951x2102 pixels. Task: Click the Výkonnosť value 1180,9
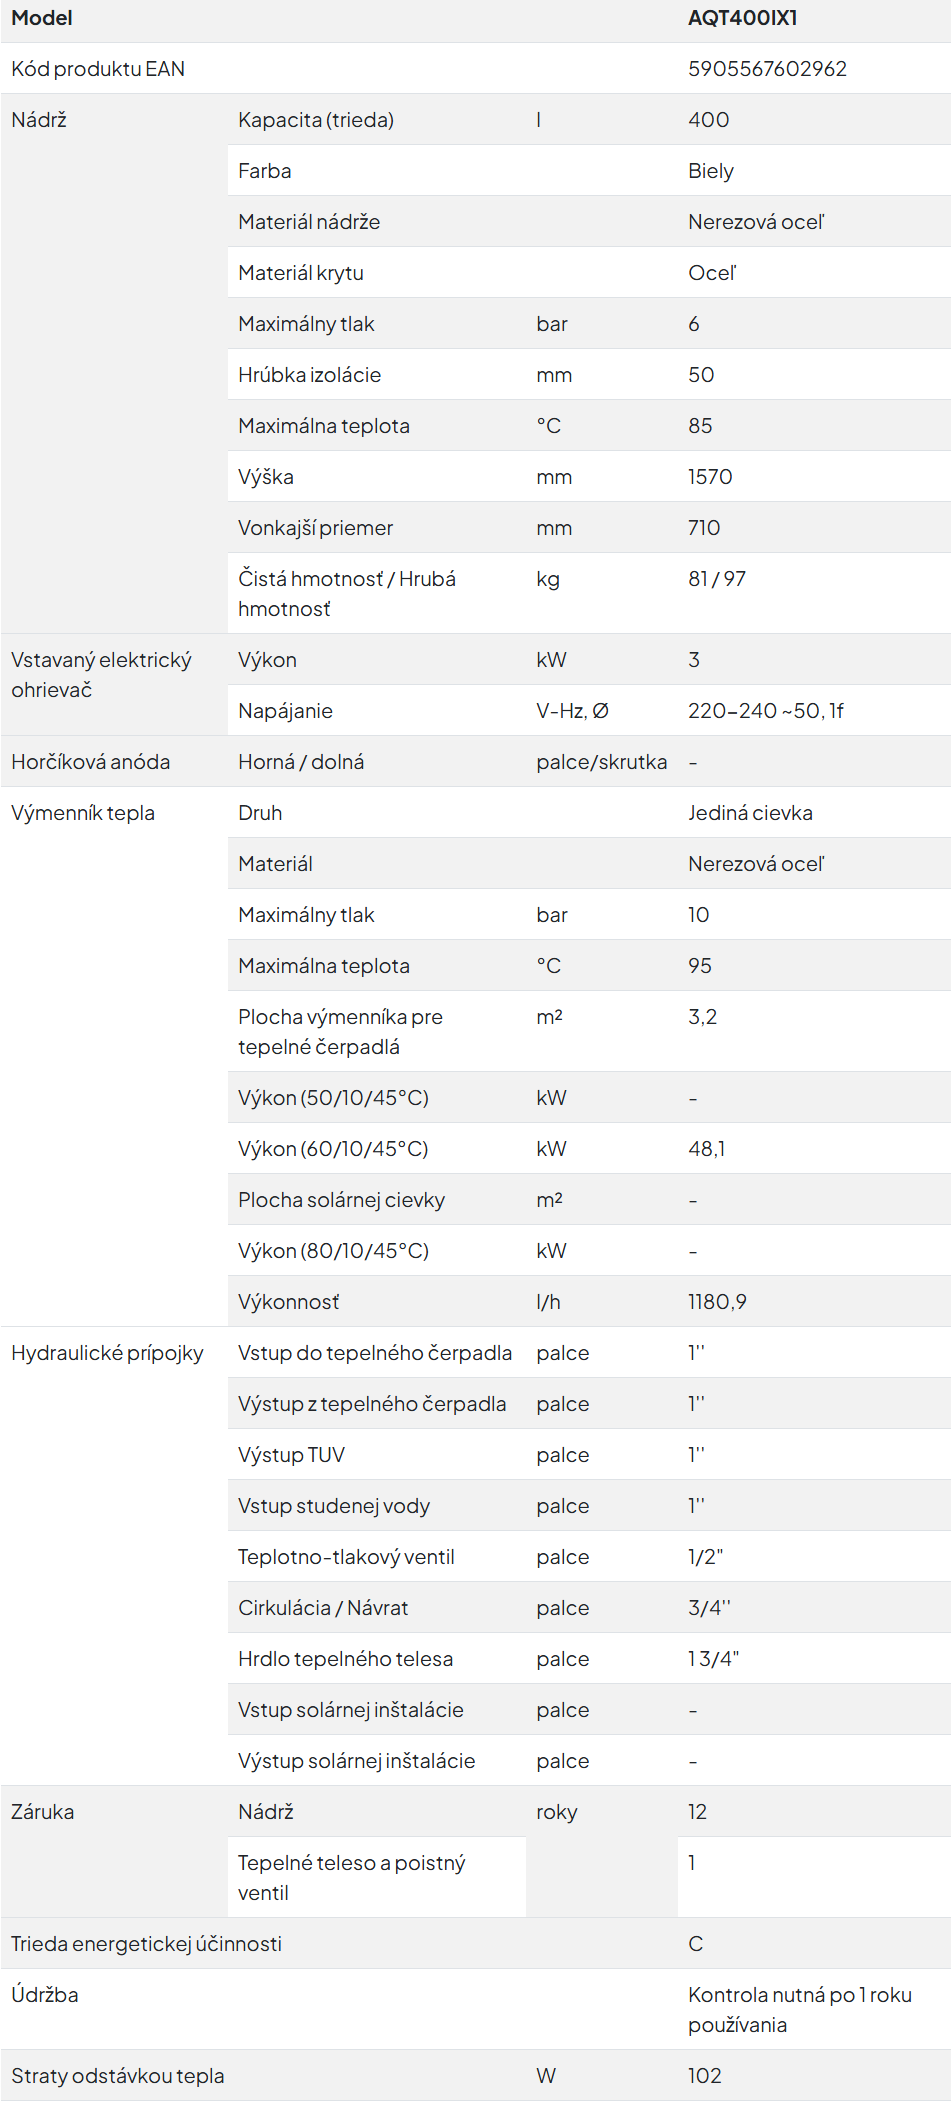coord(717,1302)
